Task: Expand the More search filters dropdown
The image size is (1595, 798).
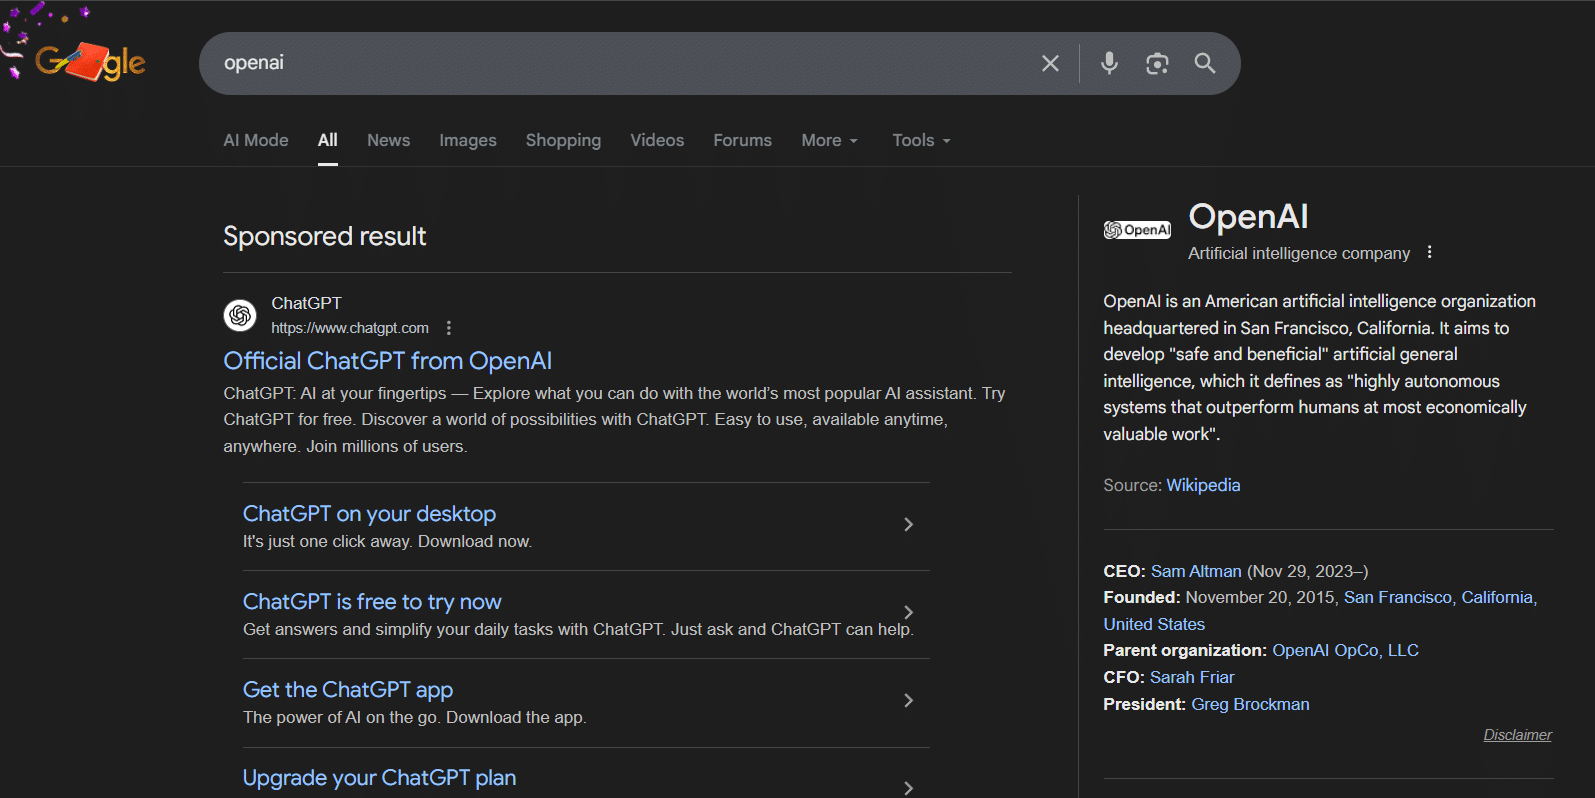Action: (x=829, y=140)
